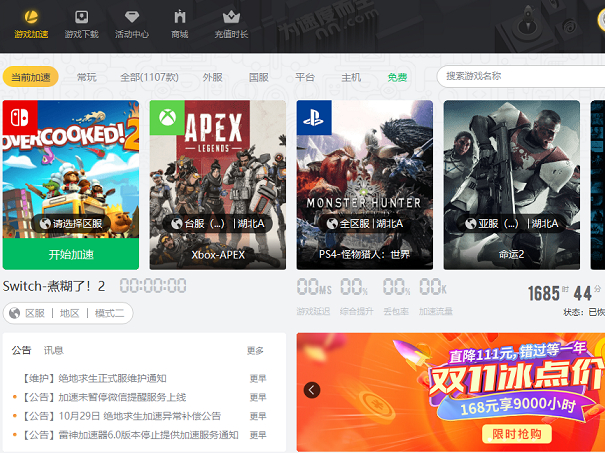Open 加速未暂停微信提醒服务上线 announcement

(x=104, y=397)
